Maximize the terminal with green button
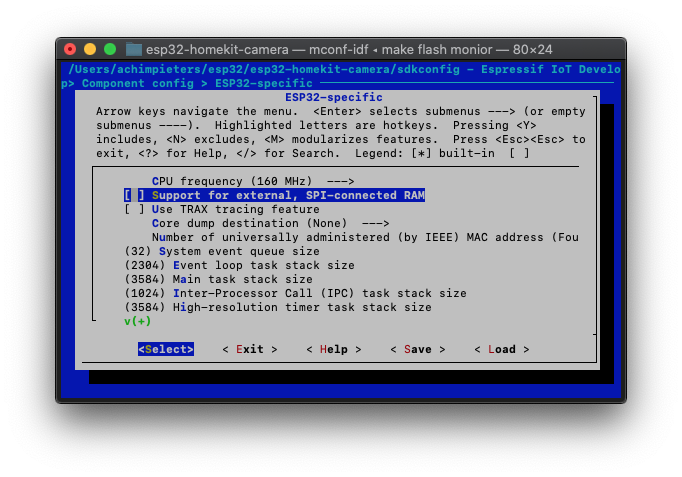The width and height of the screenshot is (682, 477). click(110, 49)
